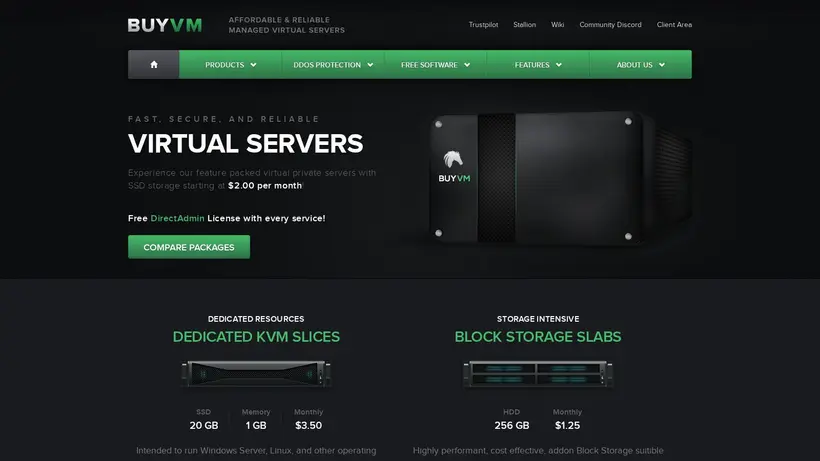This screenshot has width=820, height=461.
Task: Click the Block Storage Slabs server image
Action: pos(538,374)
